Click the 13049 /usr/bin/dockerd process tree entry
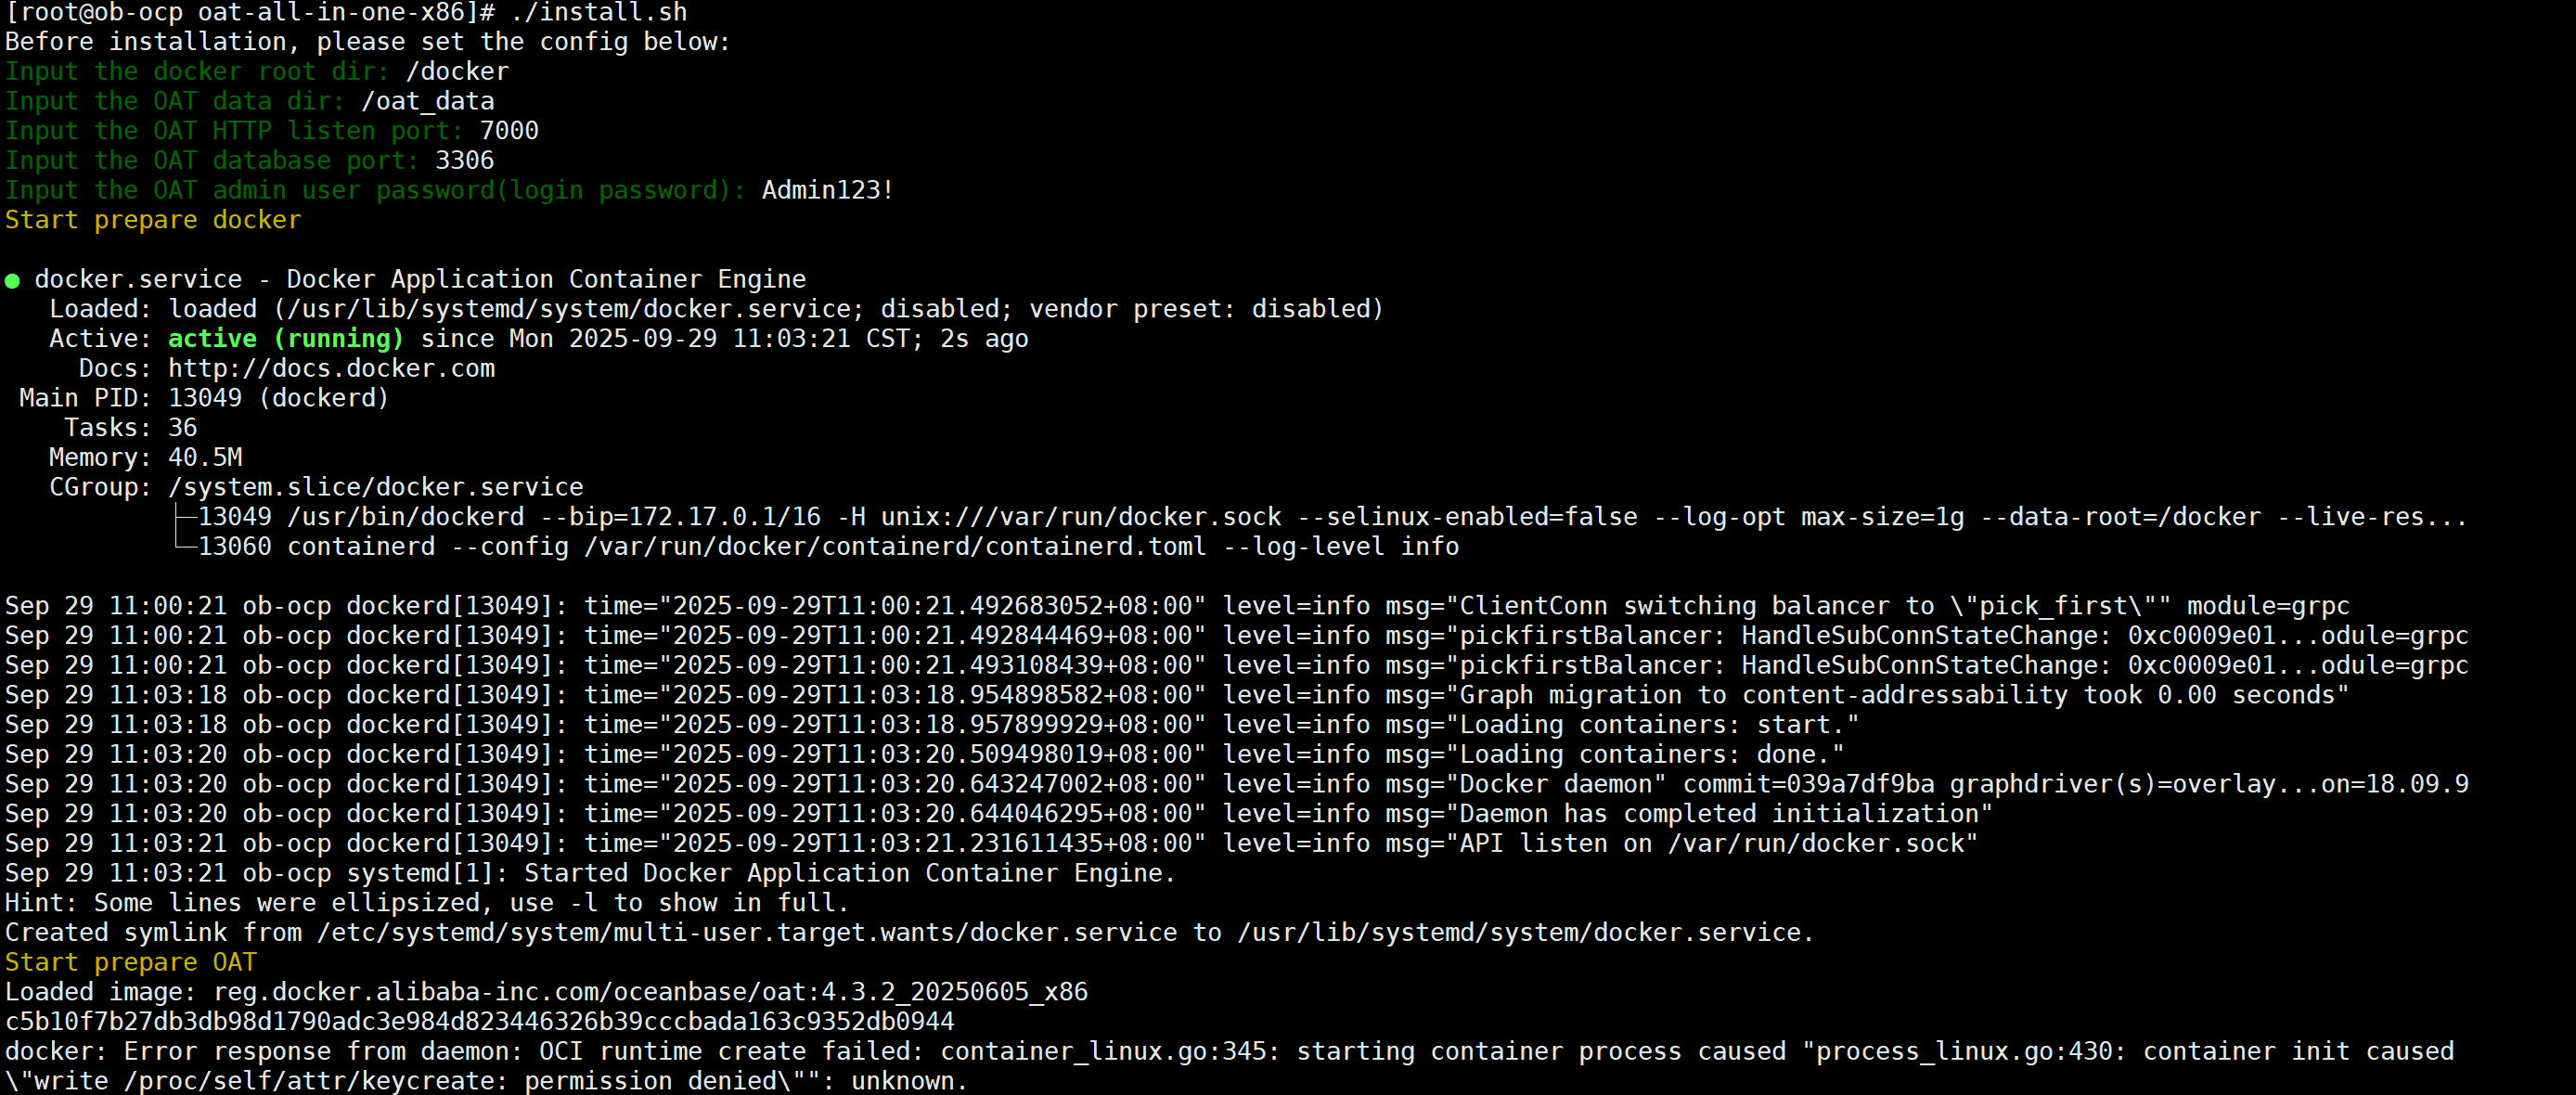The width and height of the screenshot is (2576, 1095). click(x=1330, y=517)
